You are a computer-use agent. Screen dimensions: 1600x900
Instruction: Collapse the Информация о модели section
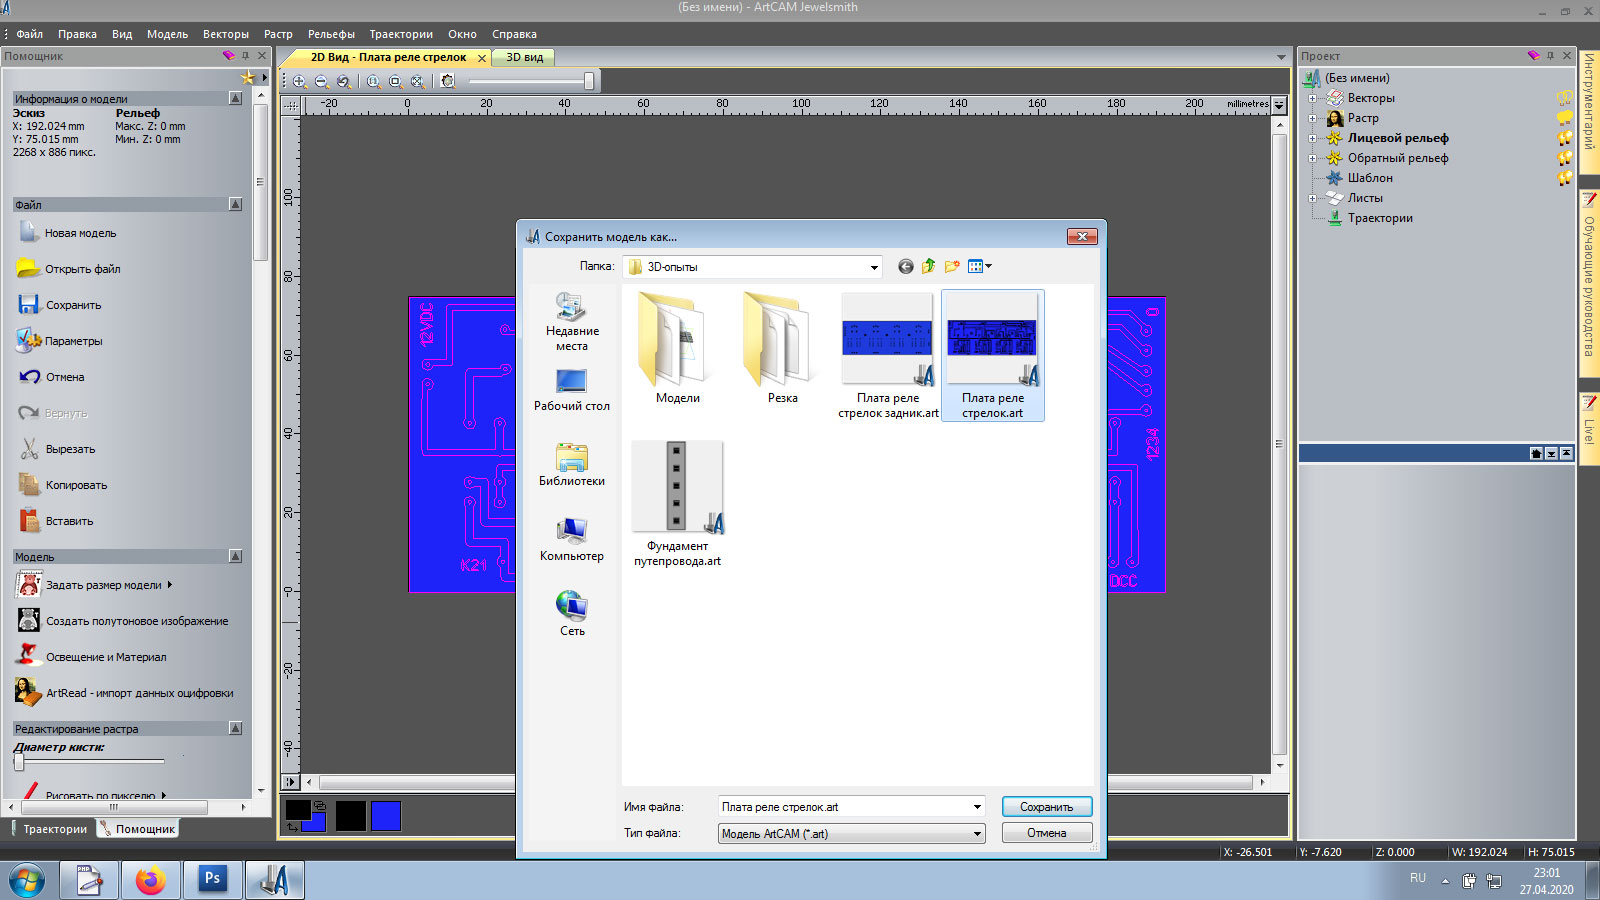tap(235, 98)
